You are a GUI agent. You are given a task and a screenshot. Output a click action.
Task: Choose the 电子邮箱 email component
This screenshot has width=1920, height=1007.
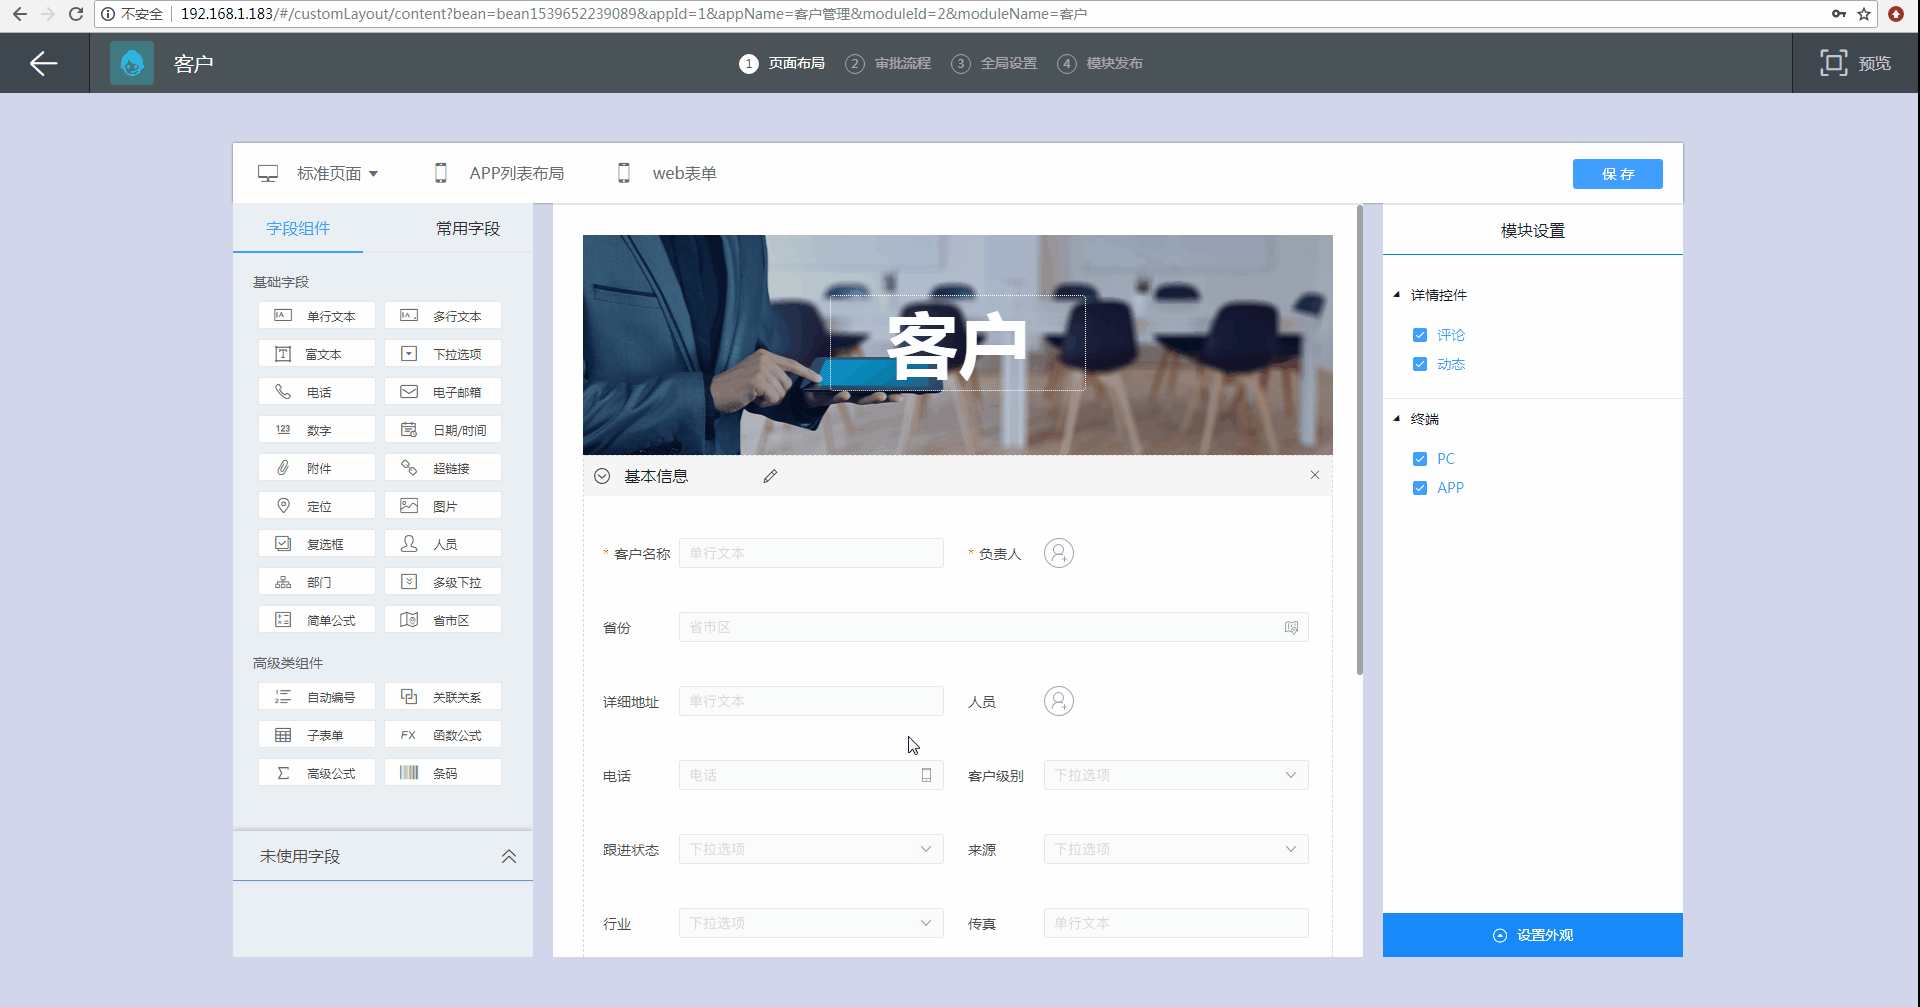443,392
